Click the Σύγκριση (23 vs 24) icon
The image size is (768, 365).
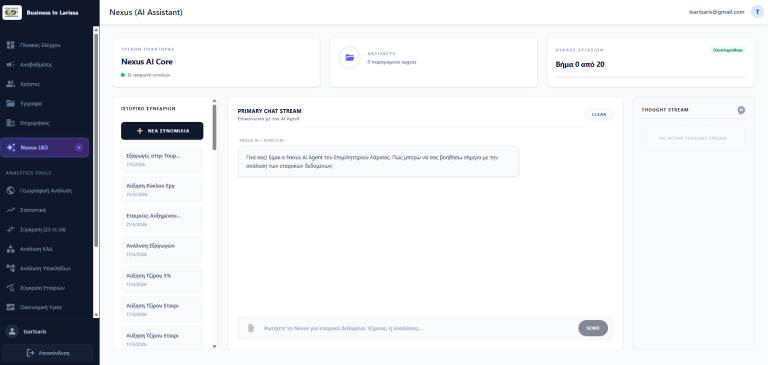(10, 229)
